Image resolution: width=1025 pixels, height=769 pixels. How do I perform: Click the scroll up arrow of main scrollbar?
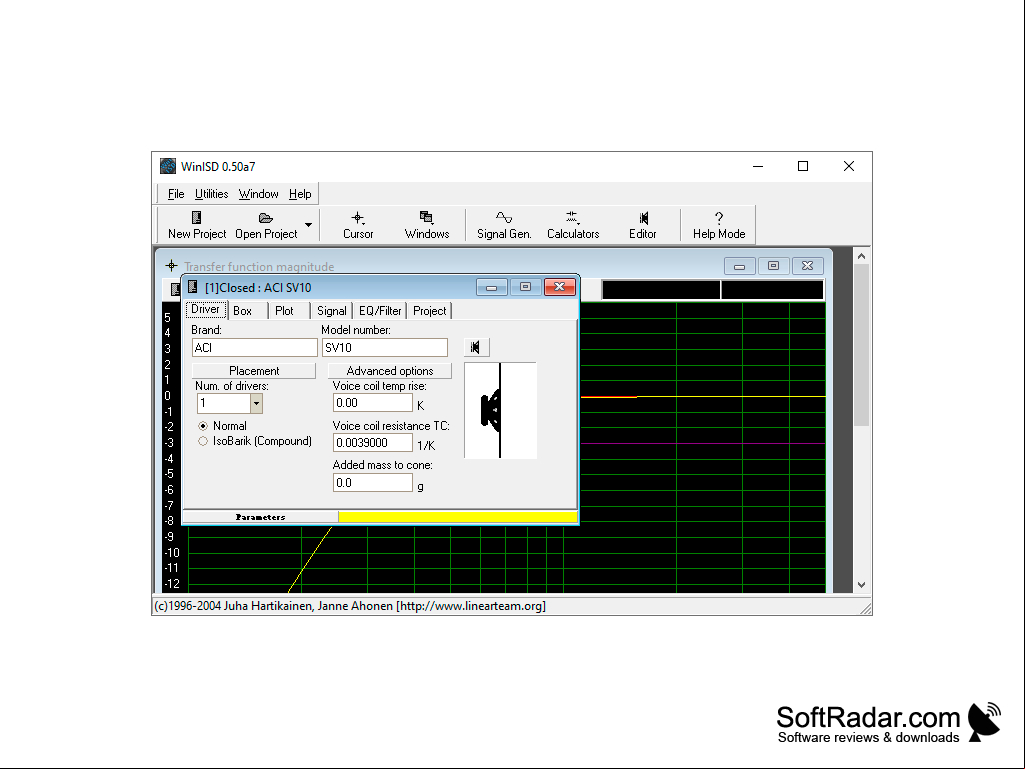[861, 256]
